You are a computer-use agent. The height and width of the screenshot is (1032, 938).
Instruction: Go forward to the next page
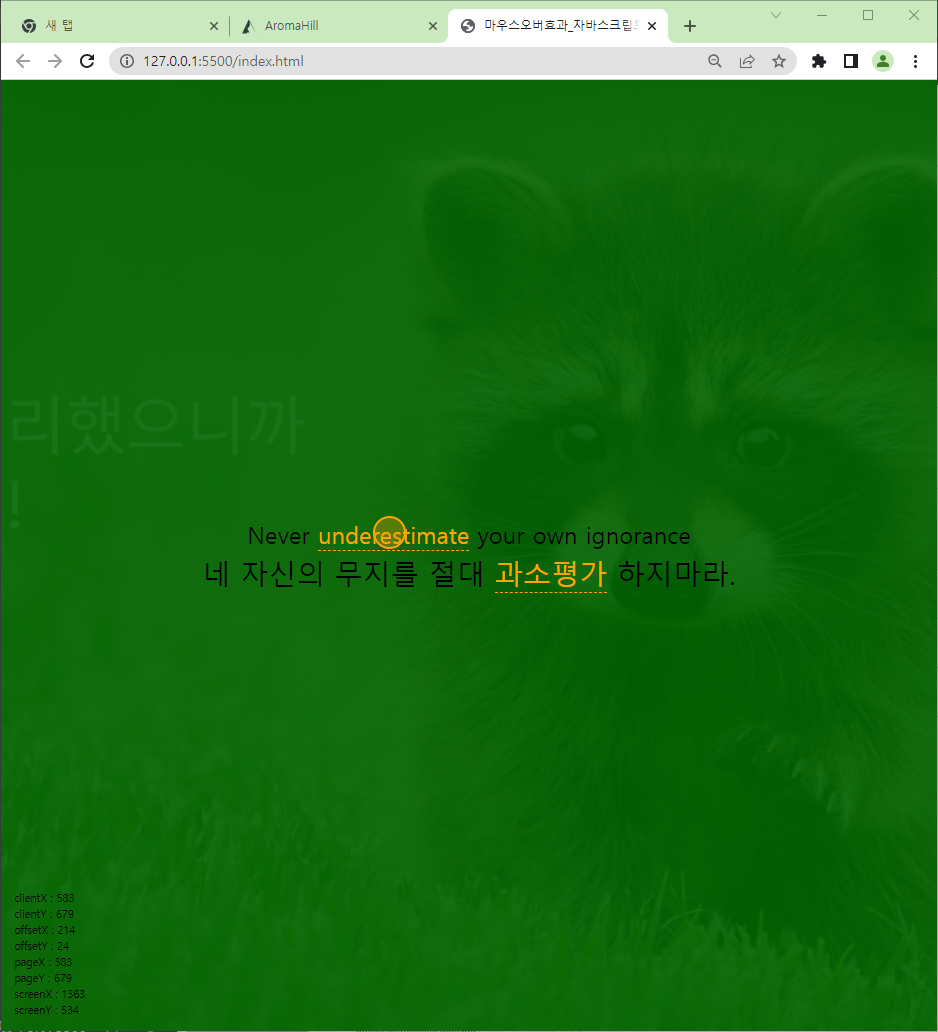coord(55,61)
